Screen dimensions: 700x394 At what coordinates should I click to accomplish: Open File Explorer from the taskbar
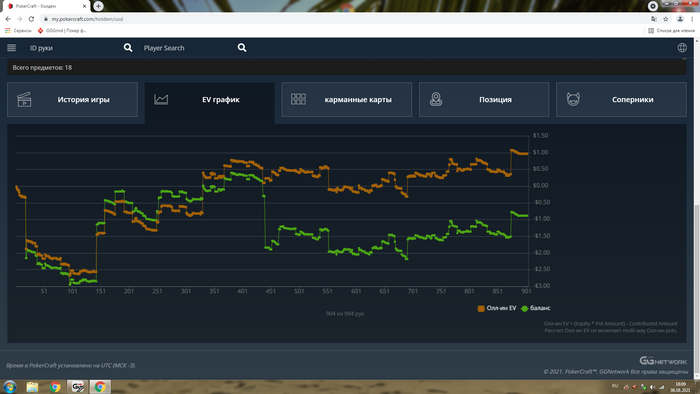[x=32, y=387]
